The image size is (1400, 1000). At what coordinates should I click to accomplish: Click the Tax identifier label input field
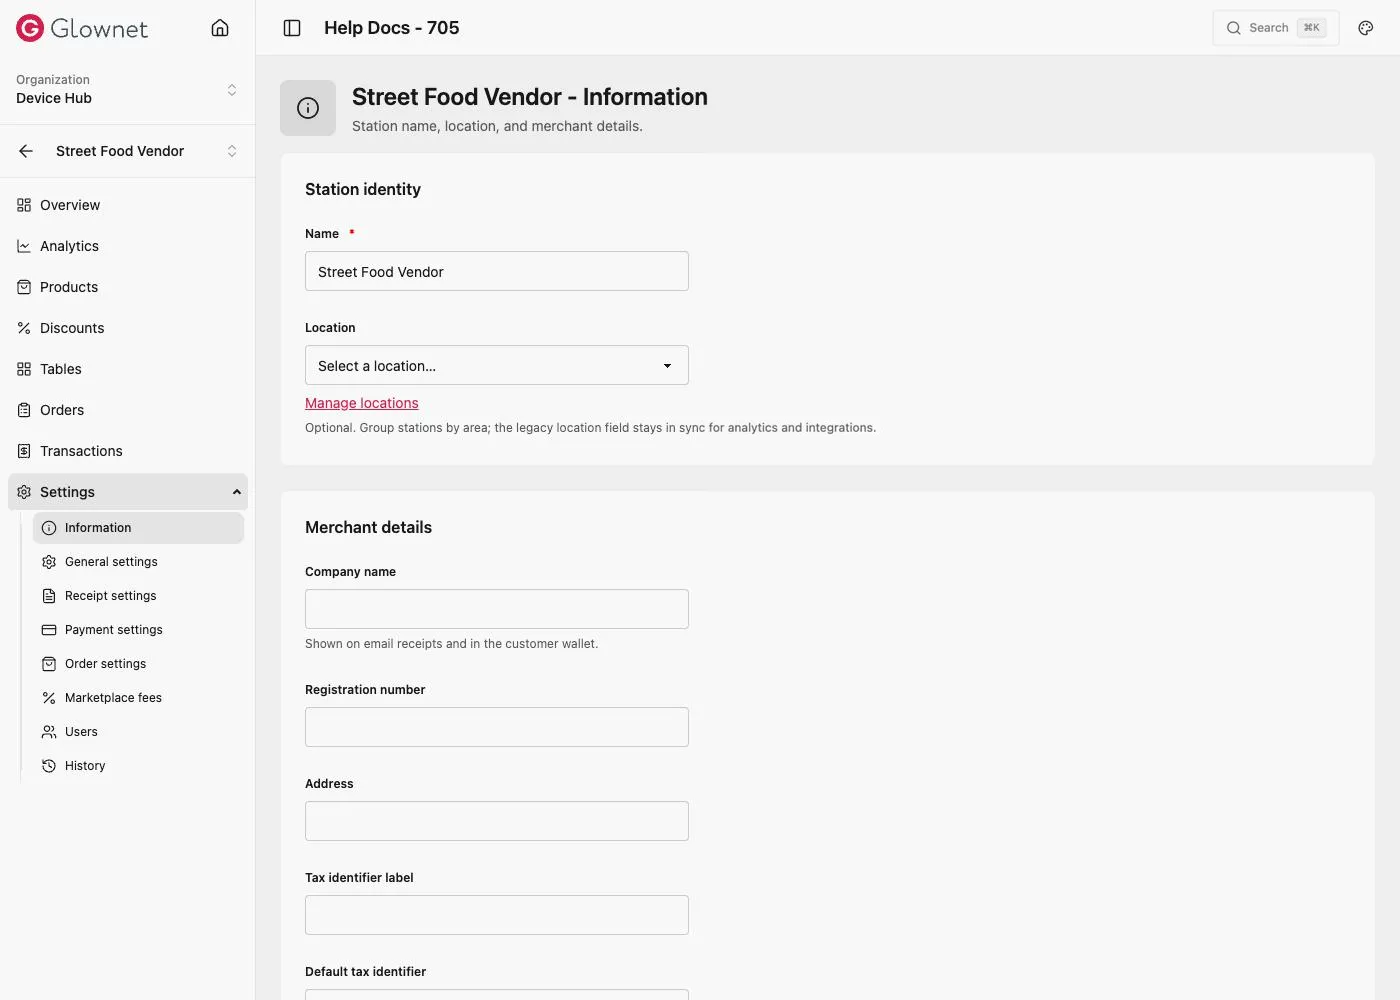(497, 915)
